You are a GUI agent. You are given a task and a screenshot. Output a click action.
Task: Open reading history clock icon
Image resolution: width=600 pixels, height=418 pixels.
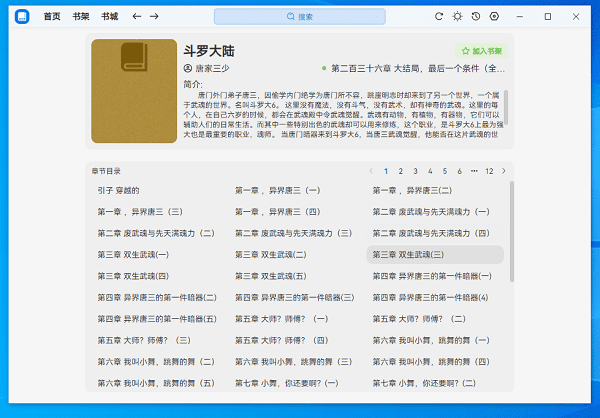(x=476, y=16)
